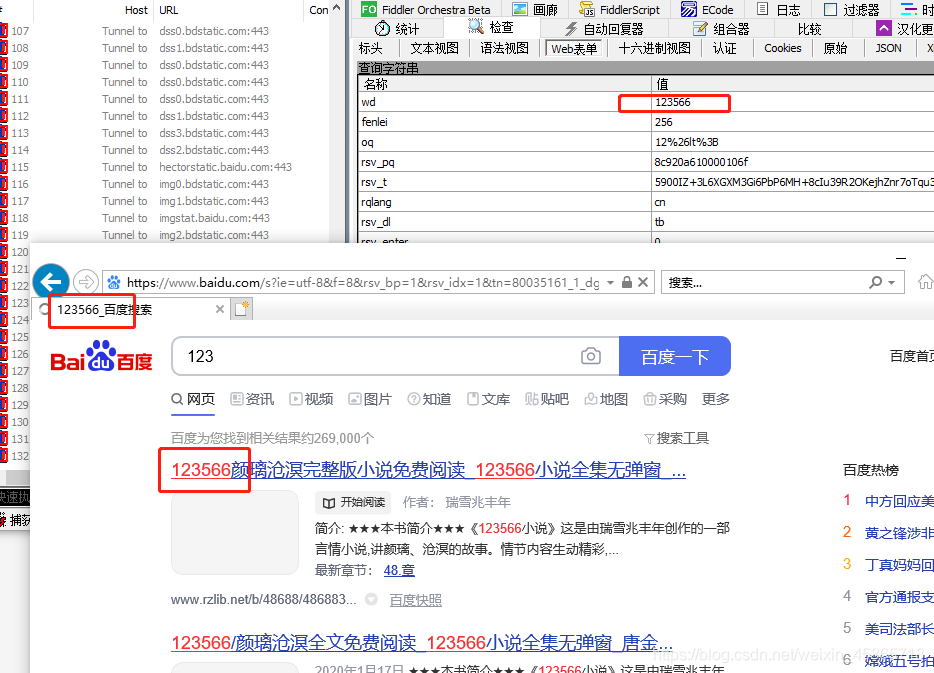
Task: Open the search provider dropdown arrow
Action: (x=892, y=283)
